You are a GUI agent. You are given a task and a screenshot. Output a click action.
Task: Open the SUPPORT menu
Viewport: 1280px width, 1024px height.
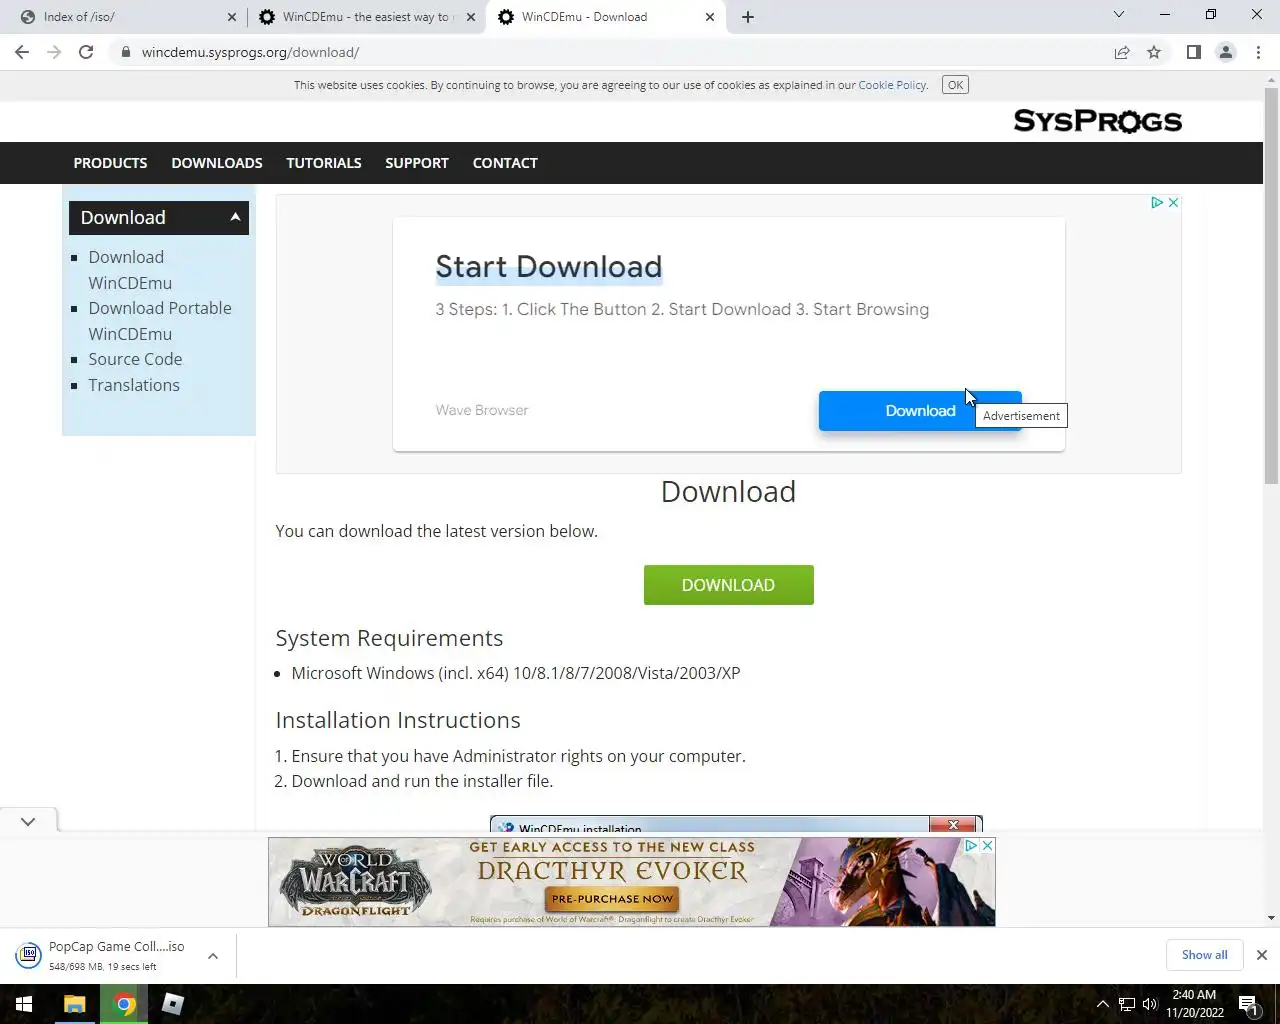coord(417,163)
